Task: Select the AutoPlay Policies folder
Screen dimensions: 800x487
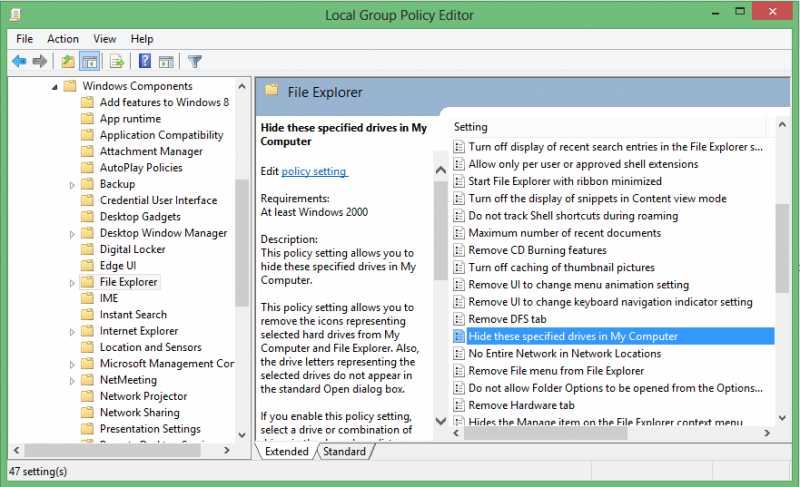Action: [141, 168]
